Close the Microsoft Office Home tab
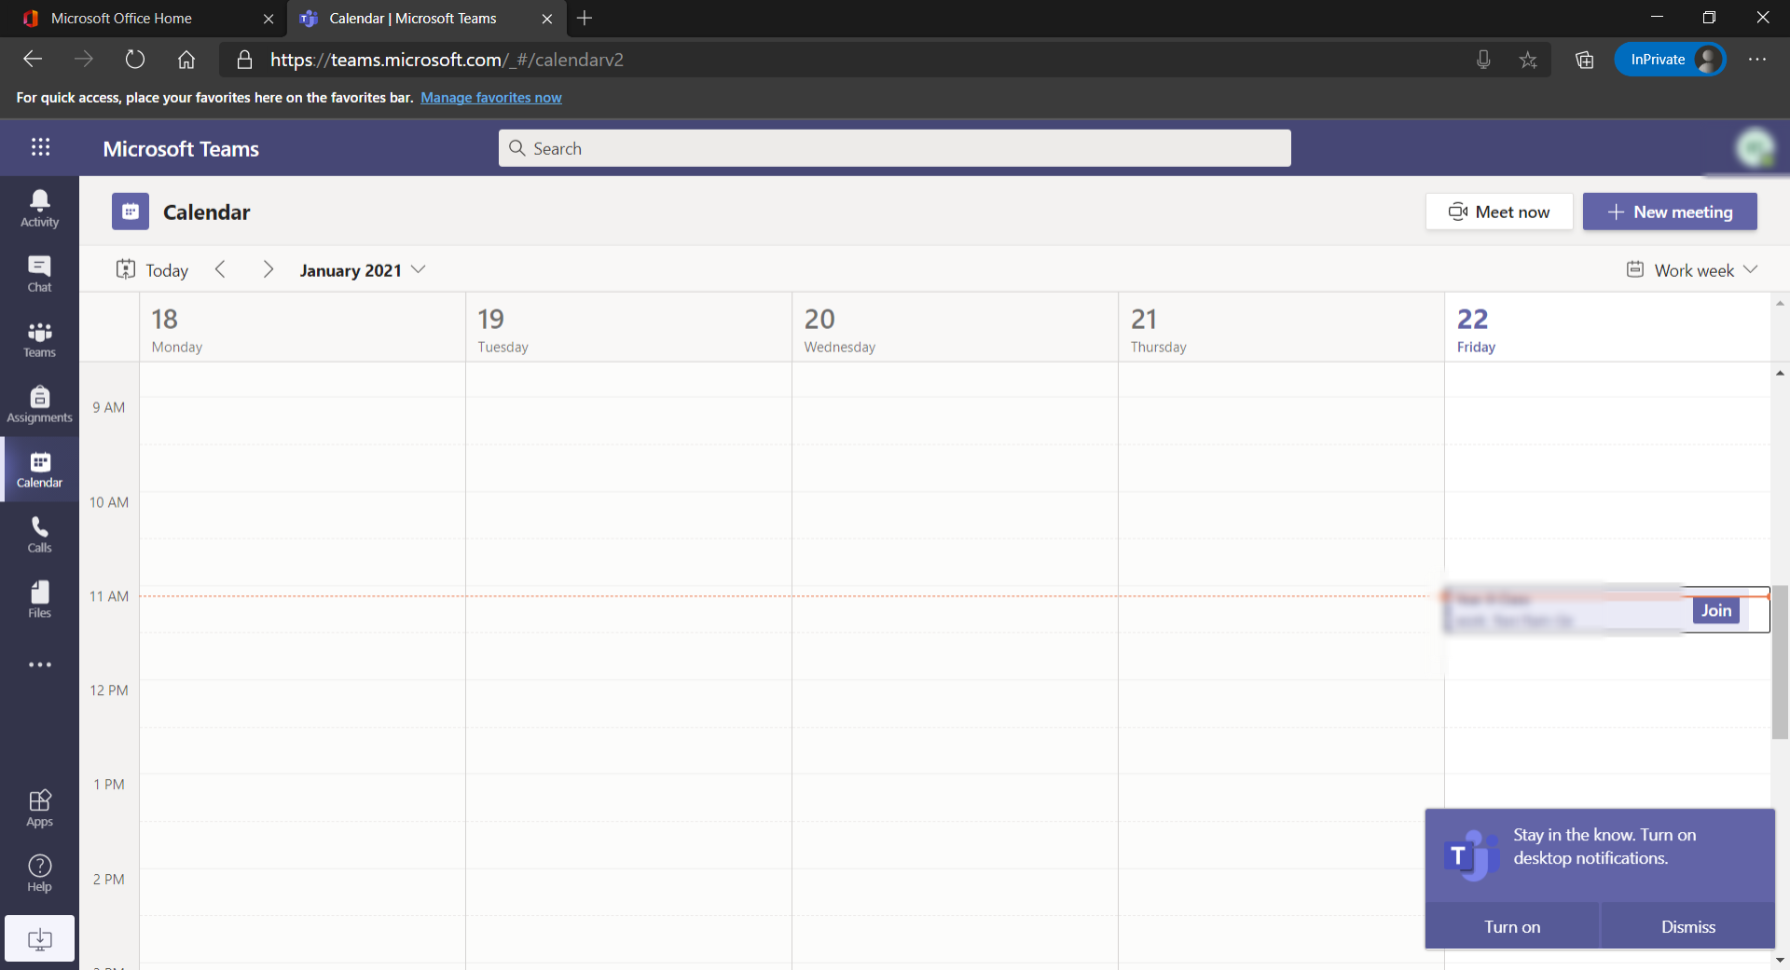This screenshot has width=1790, height=970. tap(268, 19)
